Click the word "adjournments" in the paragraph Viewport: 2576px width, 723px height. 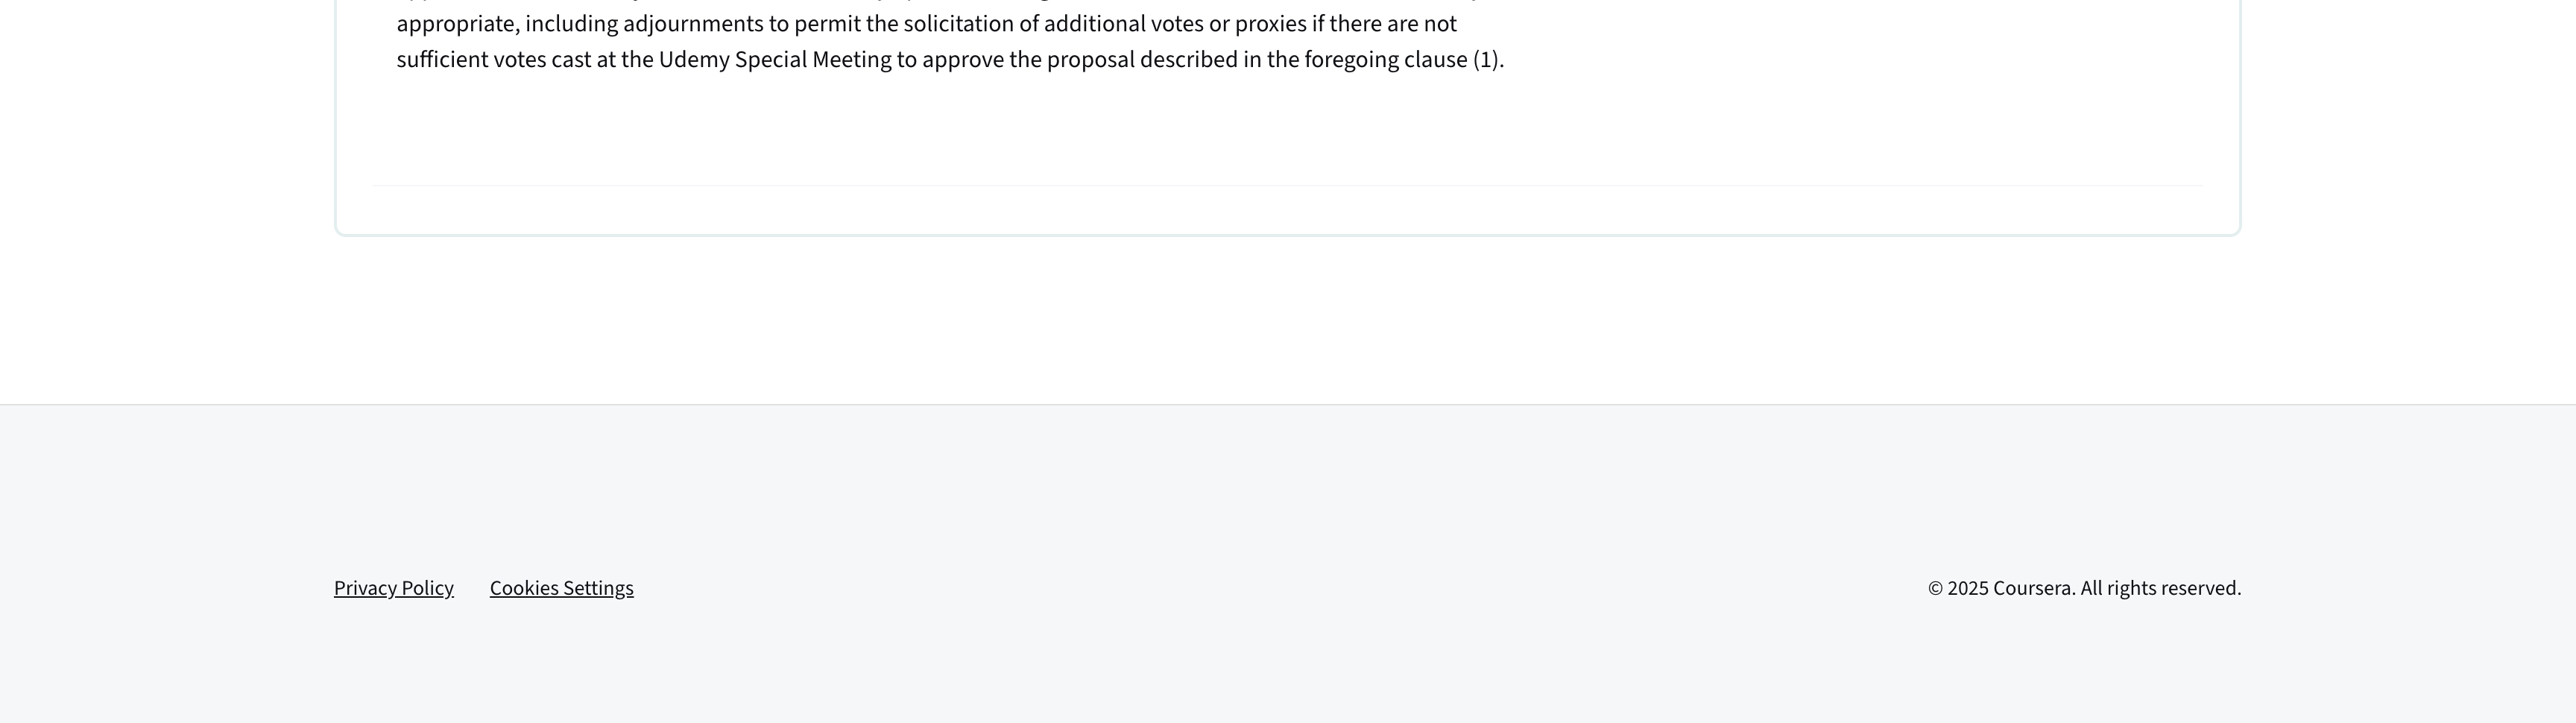[x=693, y=24]
